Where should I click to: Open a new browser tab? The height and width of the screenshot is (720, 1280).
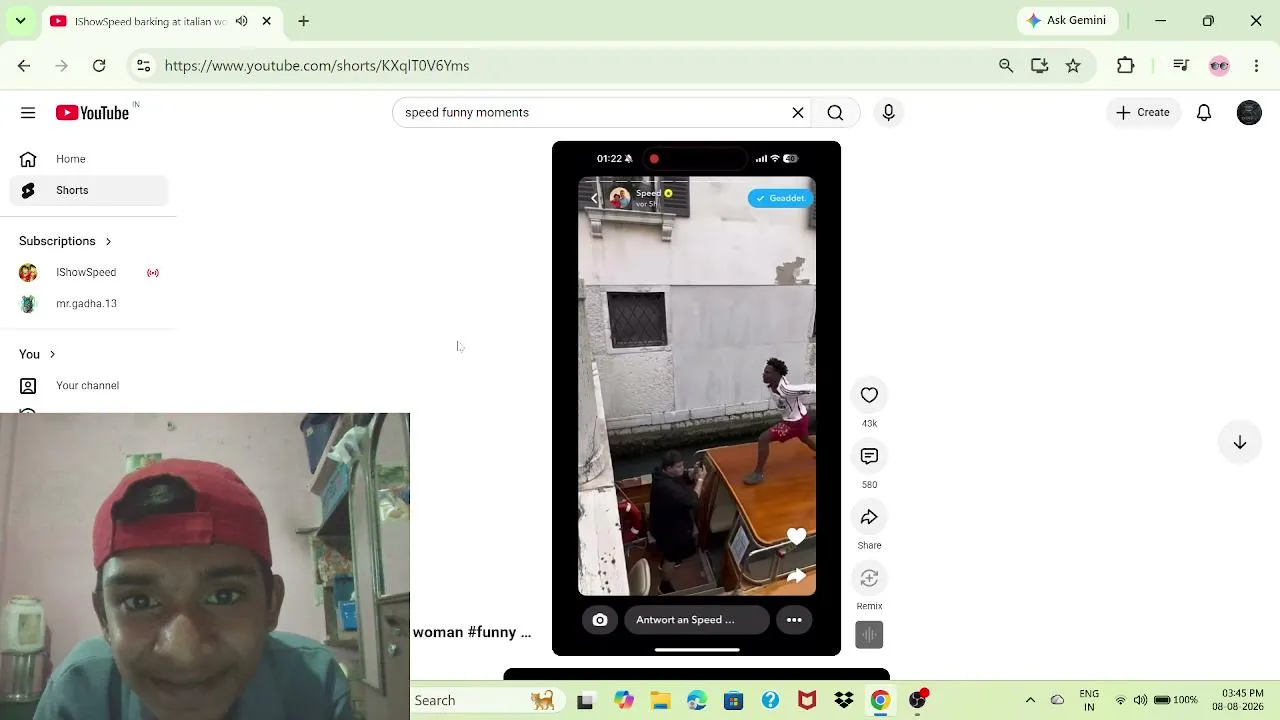(303, 21)
